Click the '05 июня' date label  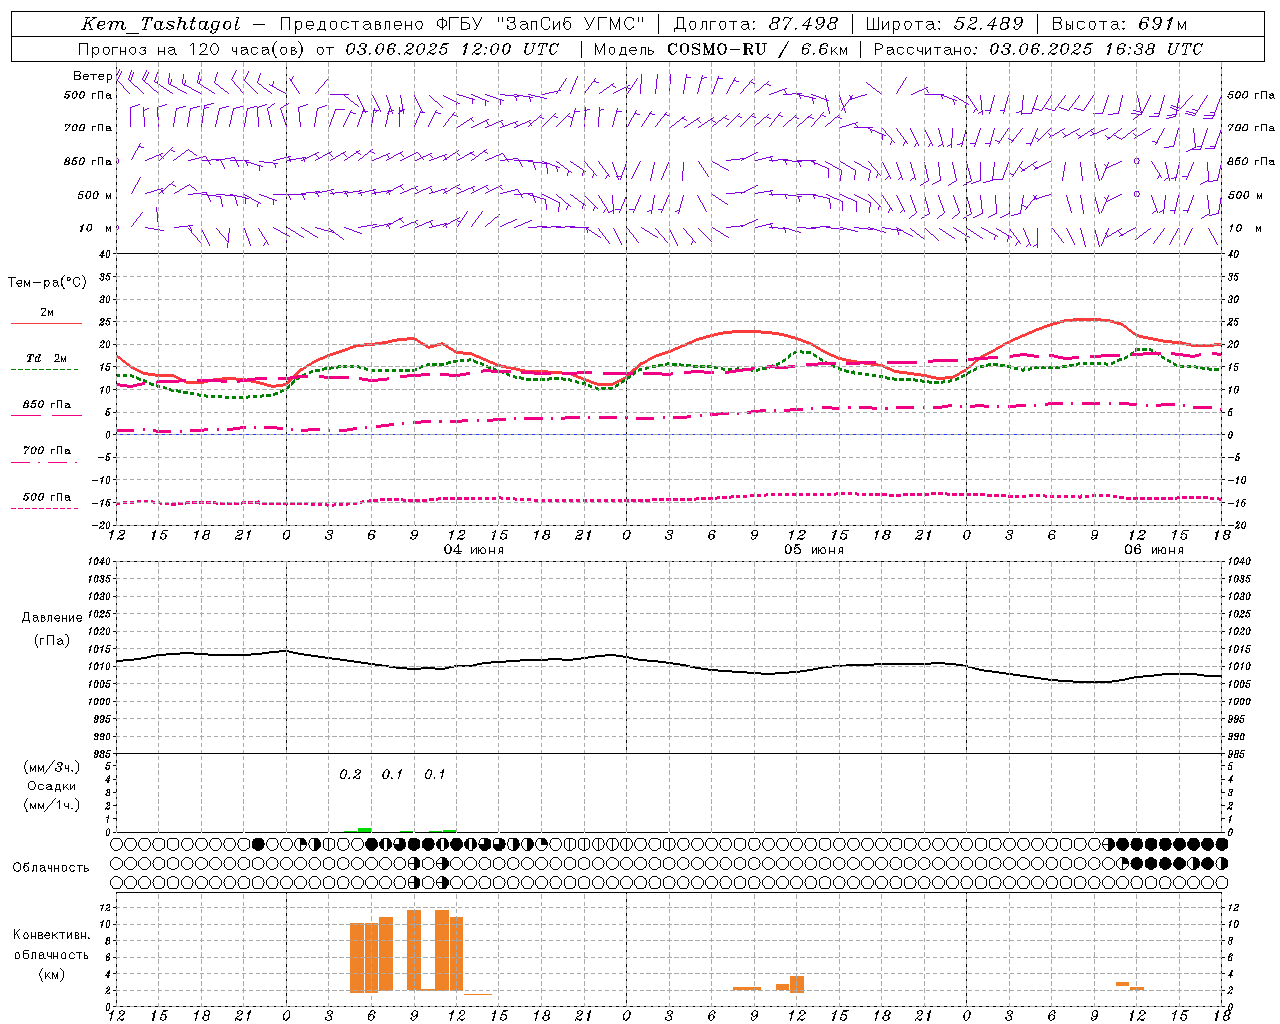[x=813, y=550]
